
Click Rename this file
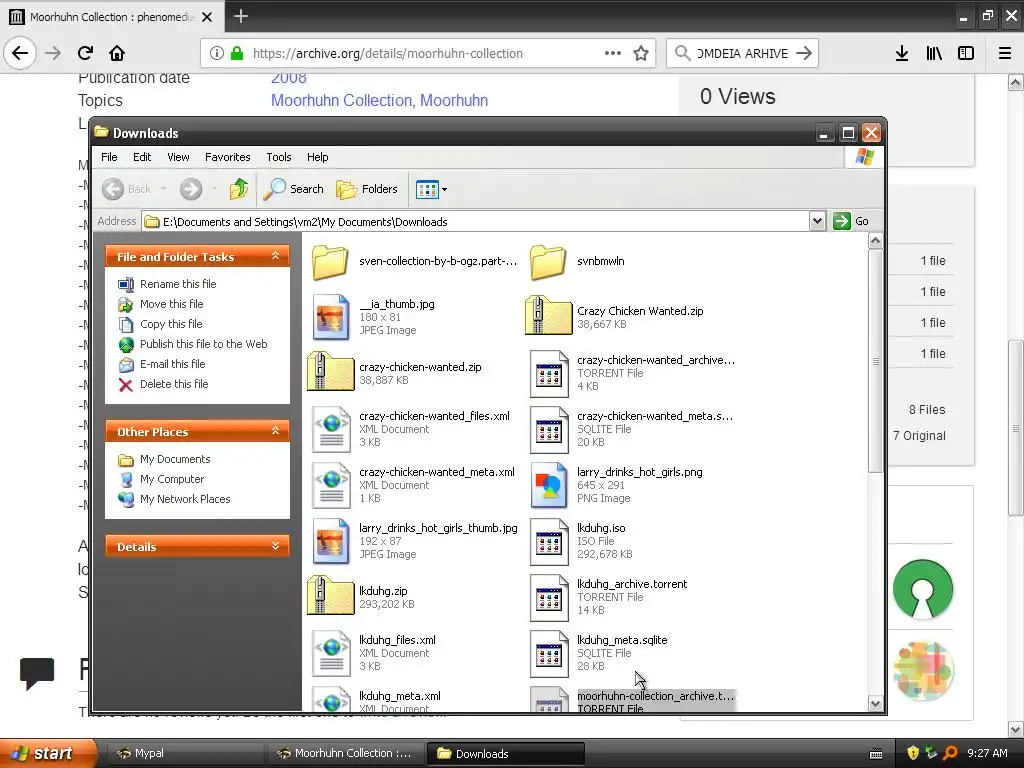point(178,284)
